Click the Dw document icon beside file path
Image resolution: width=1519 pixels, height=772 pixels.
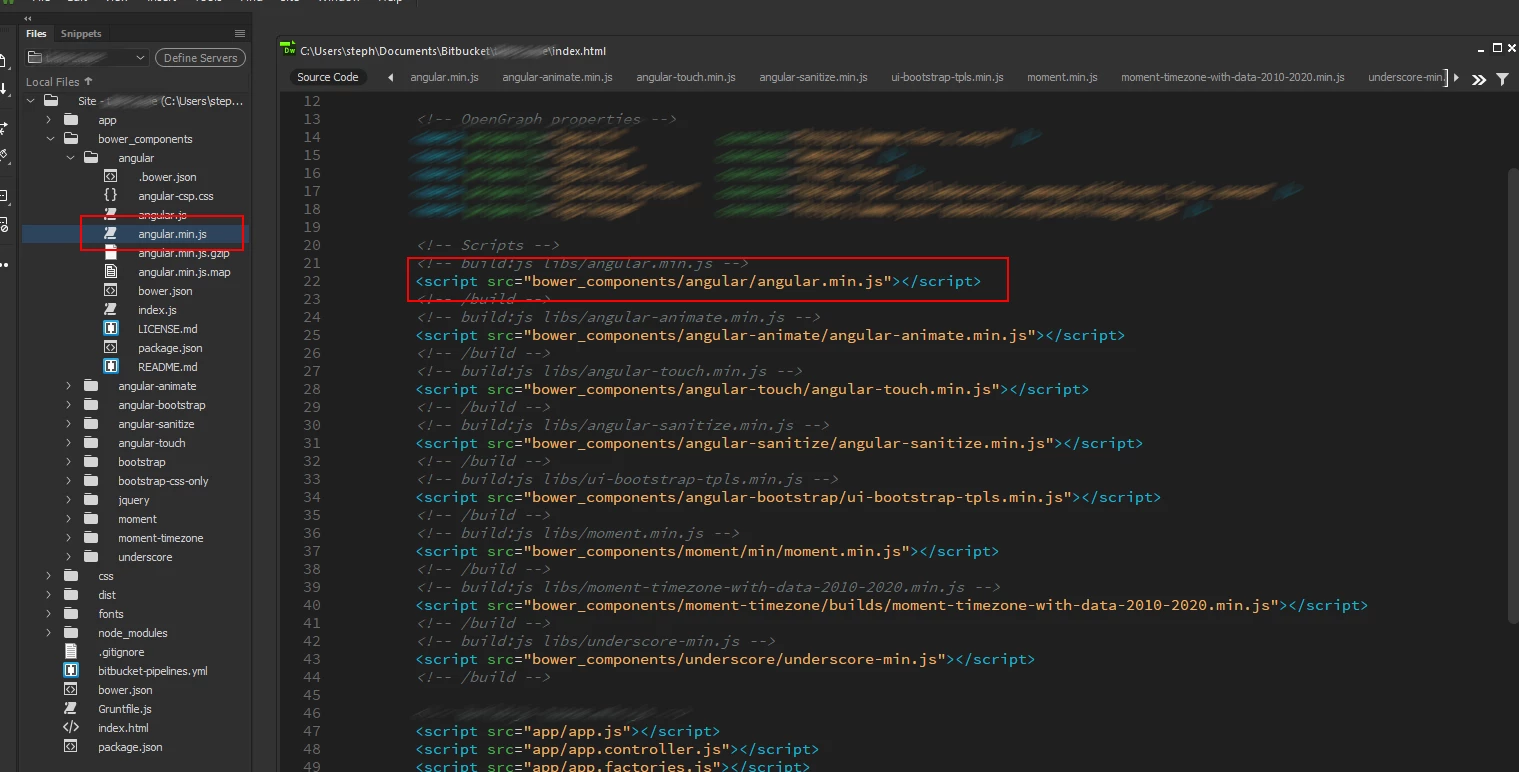[x=289, y=50]
